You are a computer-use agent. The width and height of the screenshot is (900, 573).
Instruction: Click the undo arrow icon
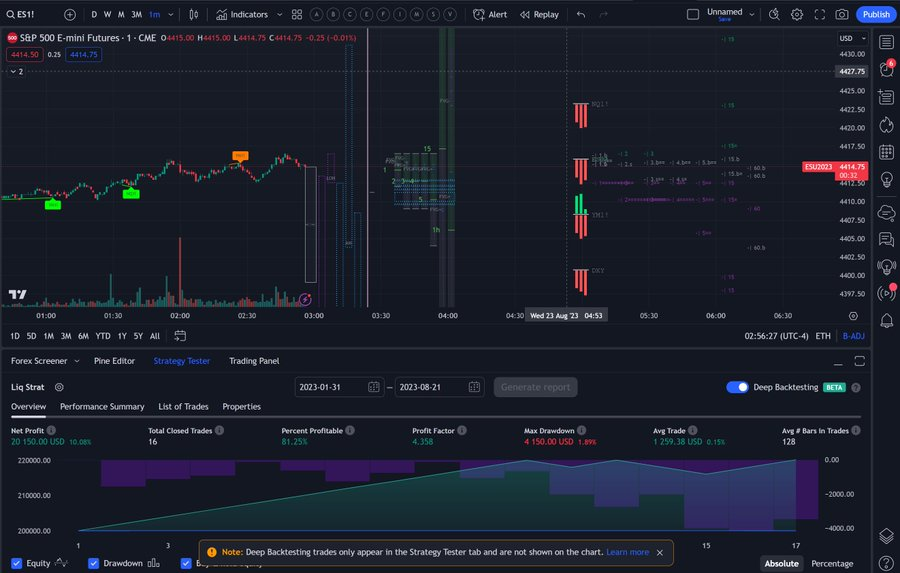pyautogui.click(x=581, y=14)
